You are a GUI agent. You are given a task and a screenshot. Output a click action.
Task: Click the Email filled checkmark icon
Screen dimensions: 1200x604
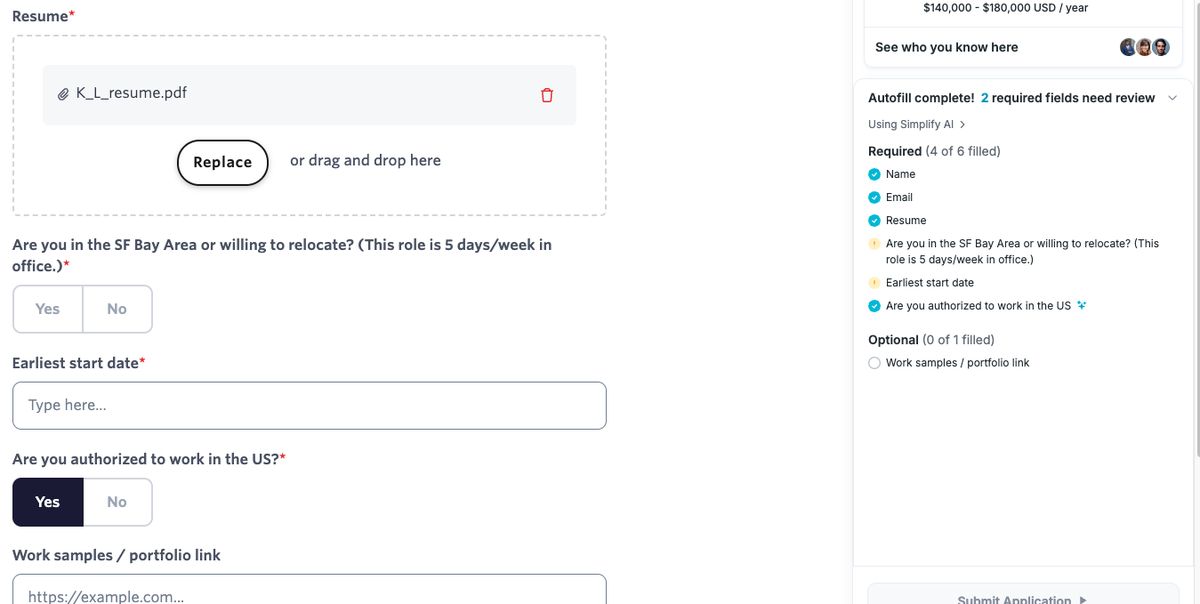coord(874,197)
